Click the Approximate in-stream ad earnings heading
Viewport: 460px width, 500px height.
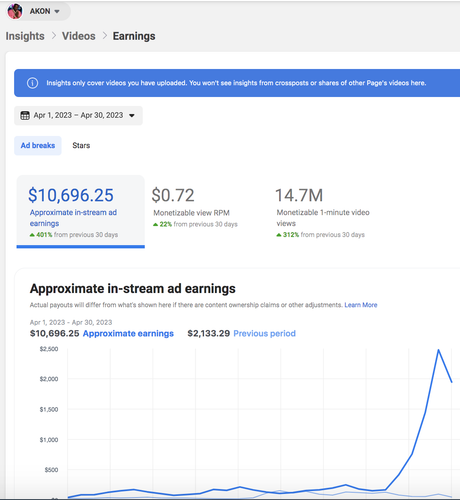pos(133,289)
